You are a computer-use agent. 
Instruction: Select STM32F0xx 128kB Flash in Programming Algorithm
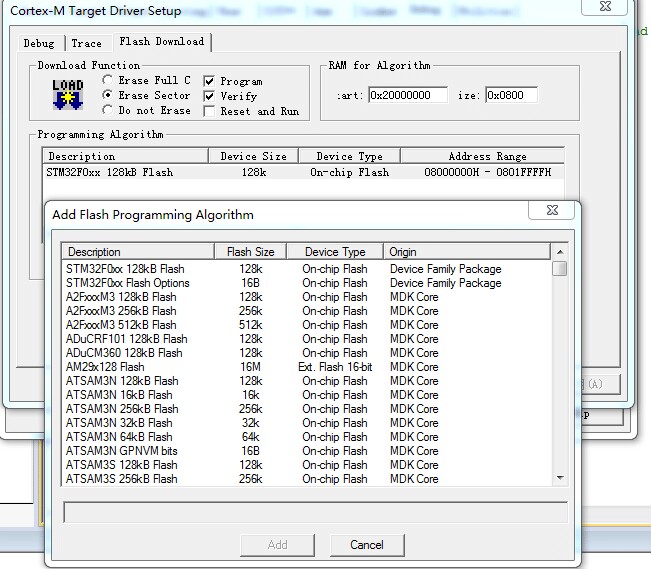[x=110, y=172]
